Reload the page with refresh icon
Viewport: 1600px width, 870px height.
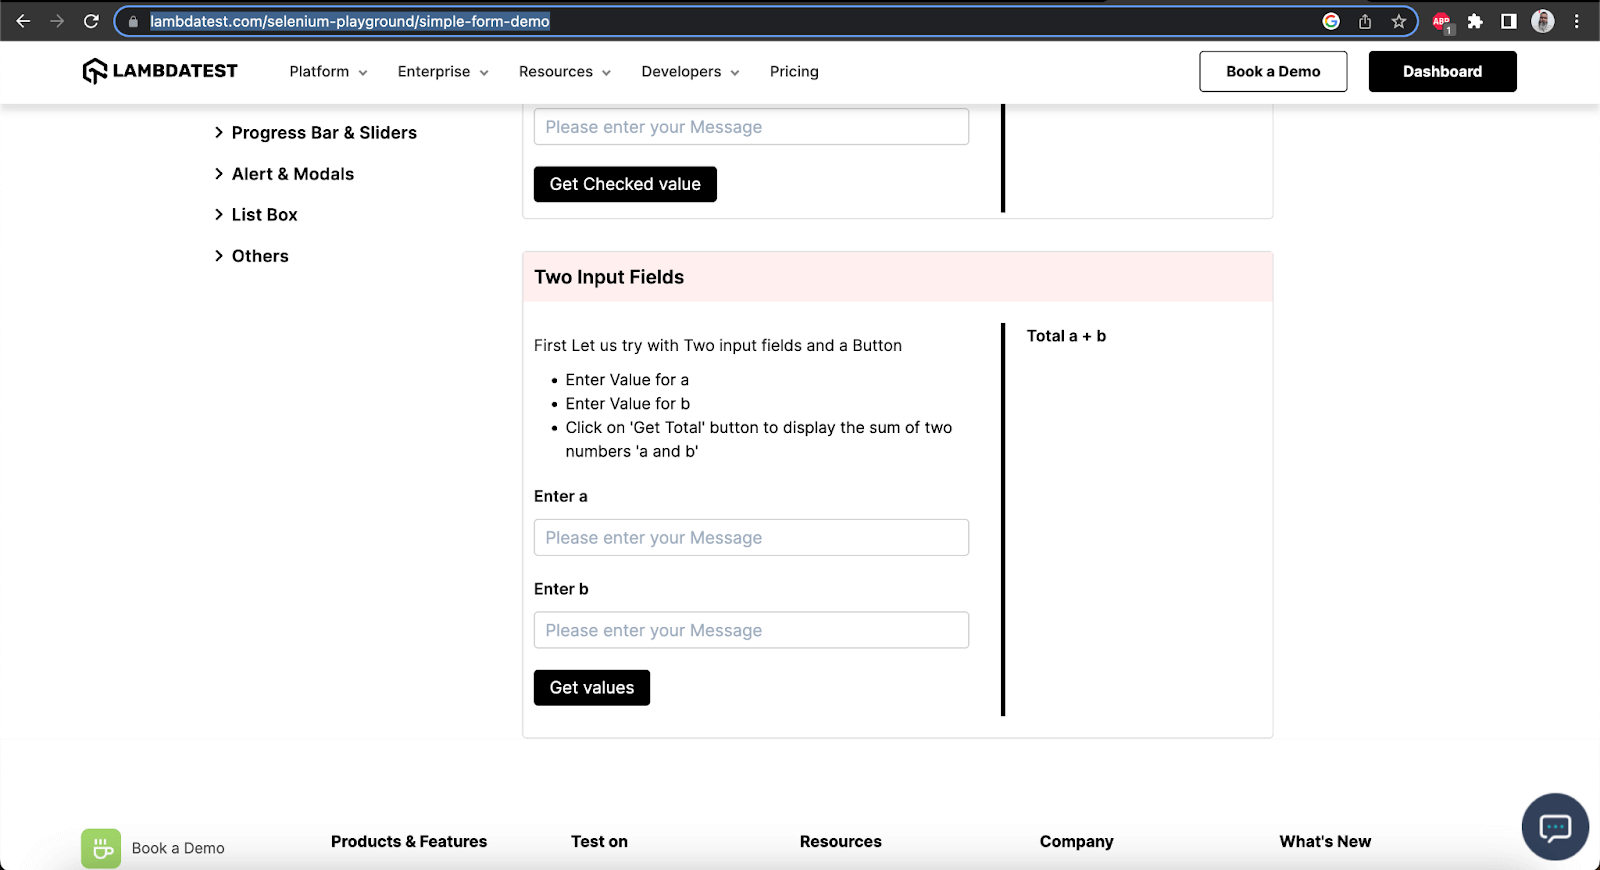coord(91,21)
